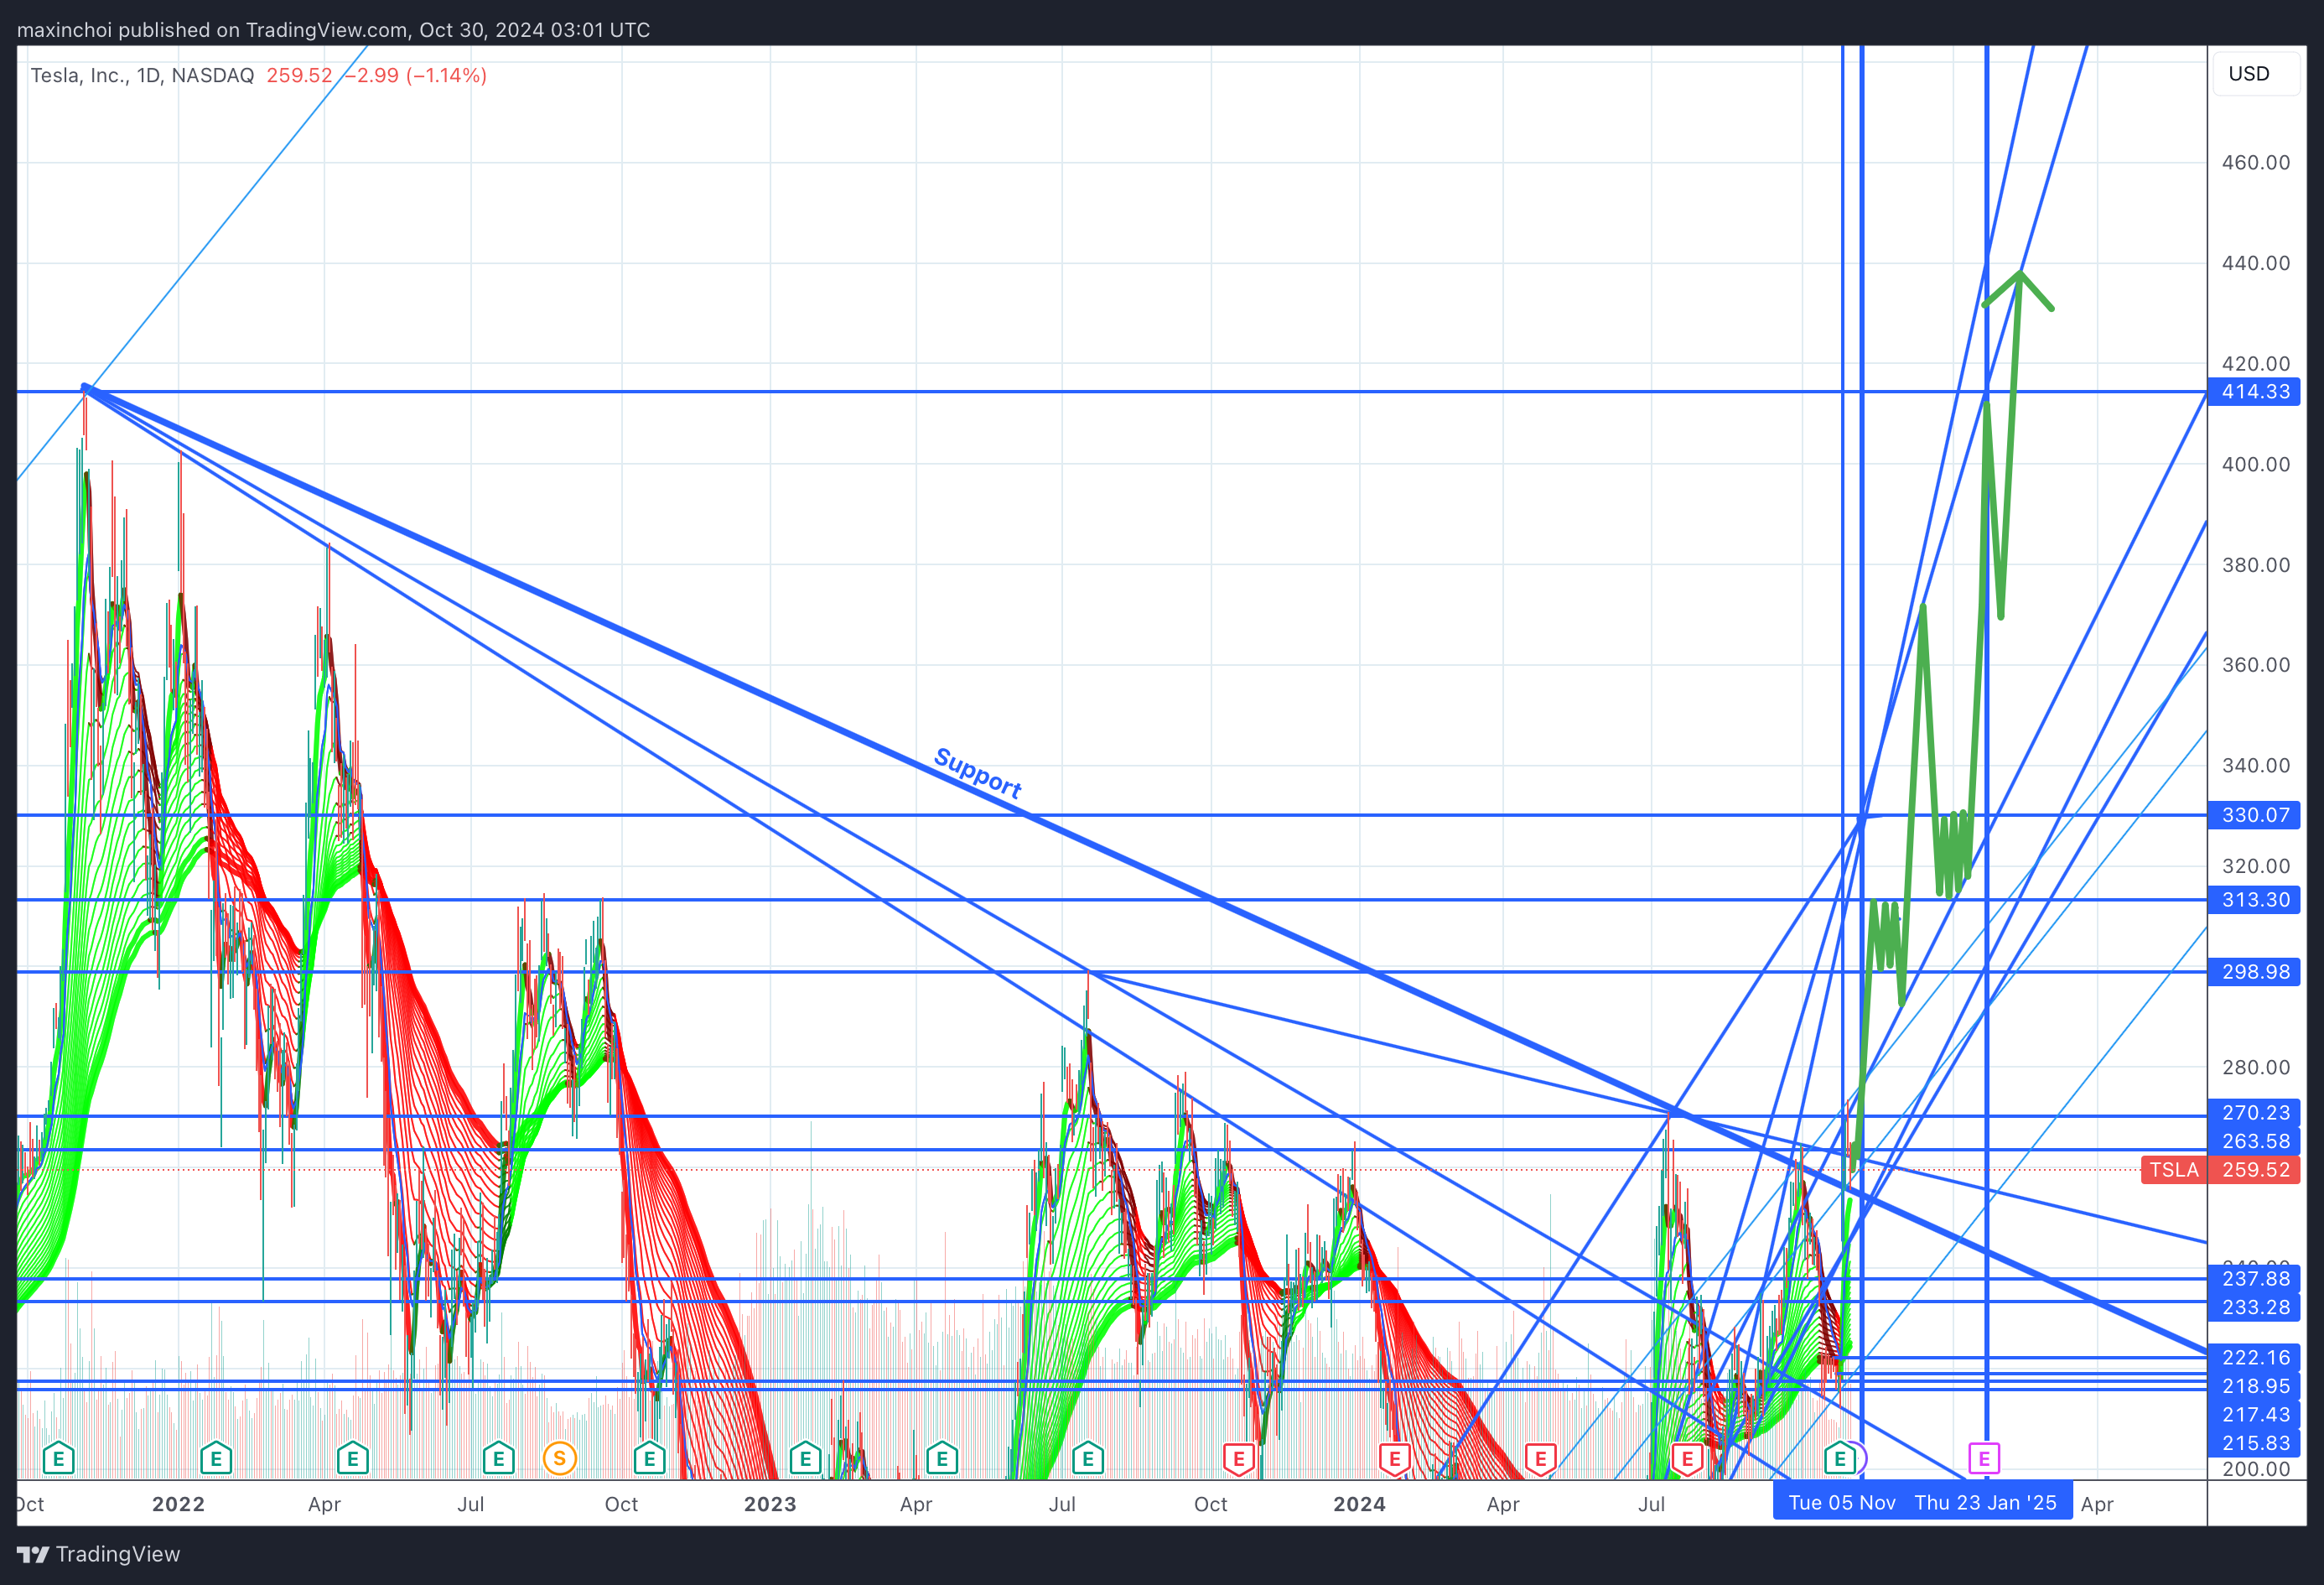Click the 280.00 price axis tick
Screen dimensions: 2324x1585
click(2255, 1067)
